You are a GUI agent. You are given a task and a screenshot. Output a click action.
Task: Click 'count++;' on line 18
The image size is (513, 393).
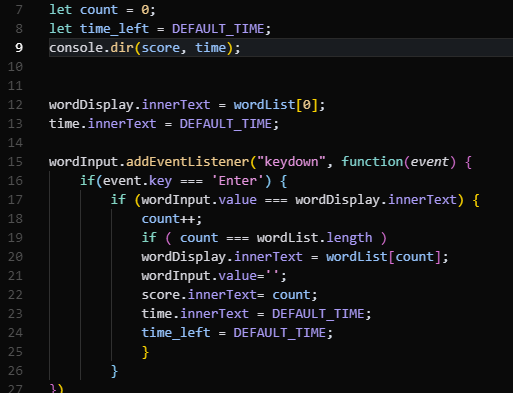(172, 219)
